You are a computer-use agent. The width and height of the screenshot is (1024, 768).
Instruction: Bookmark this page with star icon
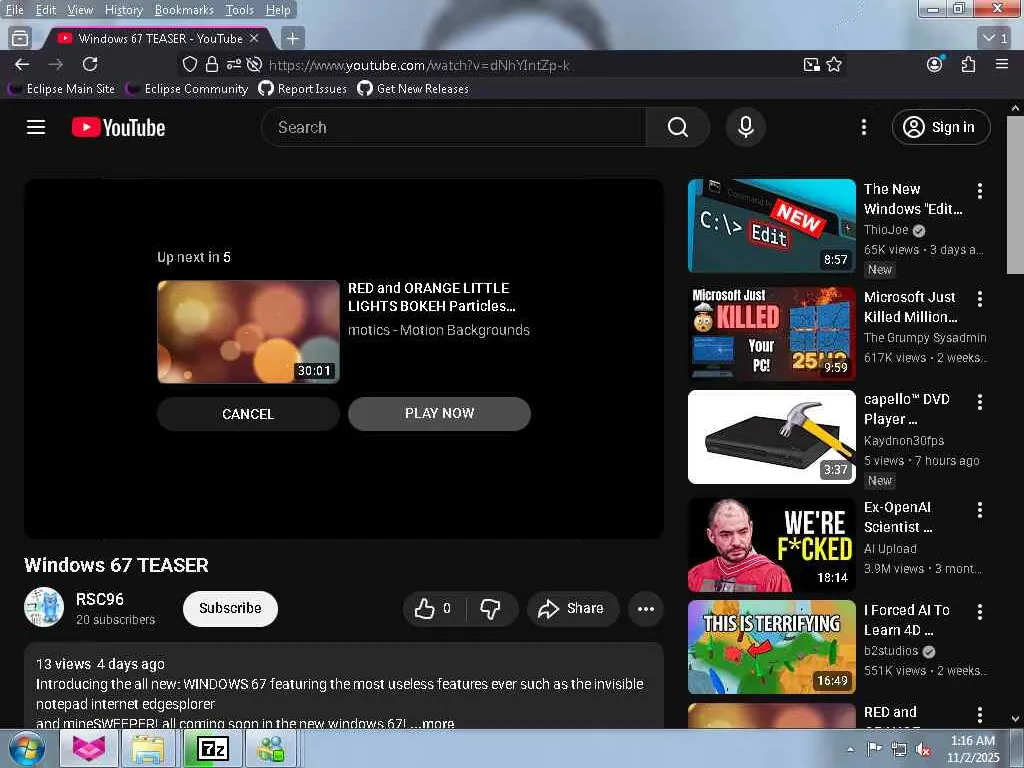click(834, 65)
